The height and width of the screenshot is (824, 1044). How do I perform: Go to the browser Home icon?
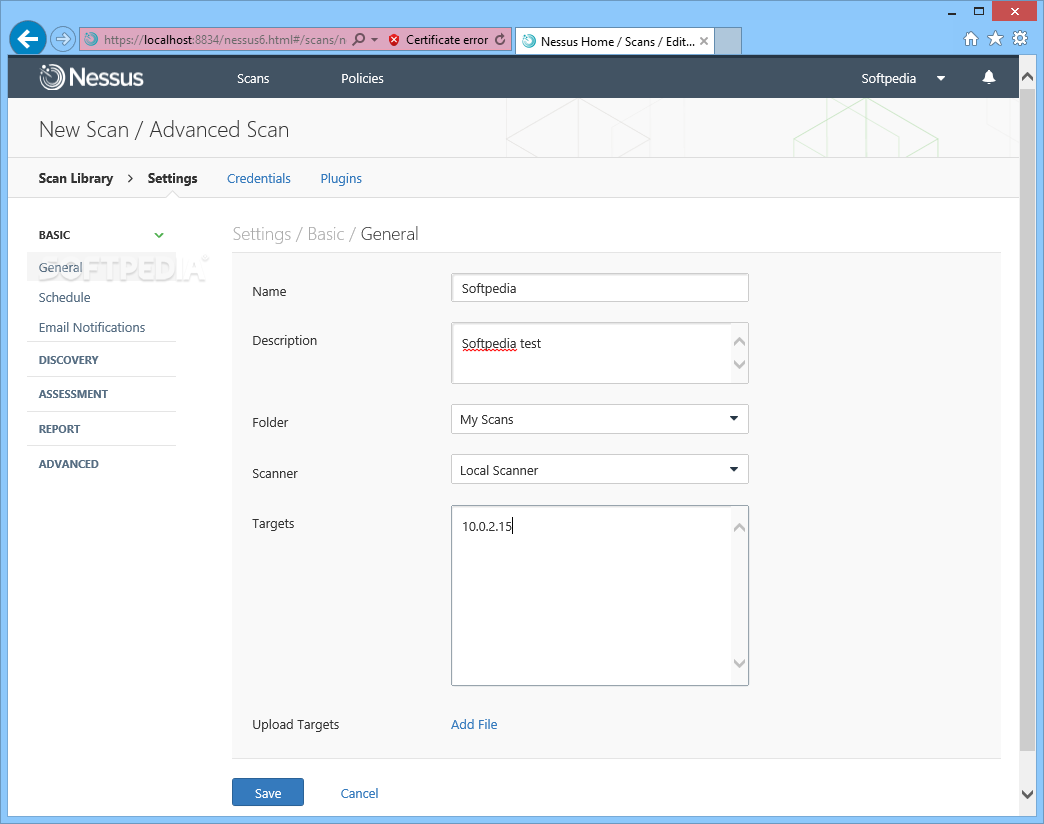pos(971,39)
